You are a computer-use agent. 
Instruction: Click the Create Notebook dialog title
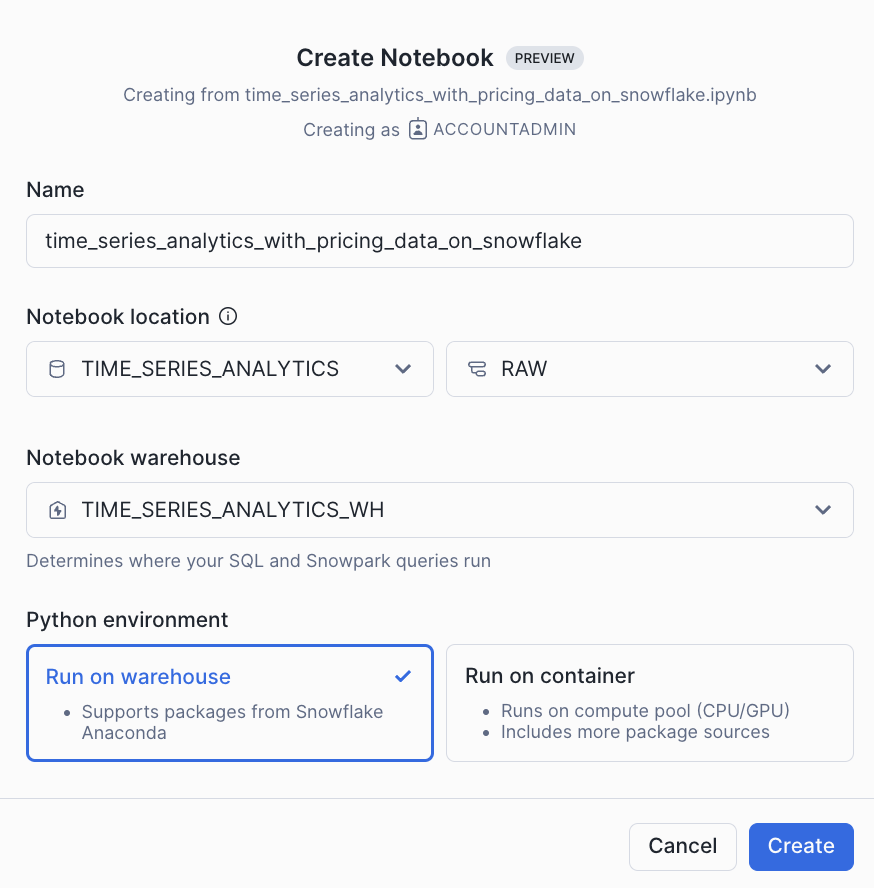pos(395,58)
